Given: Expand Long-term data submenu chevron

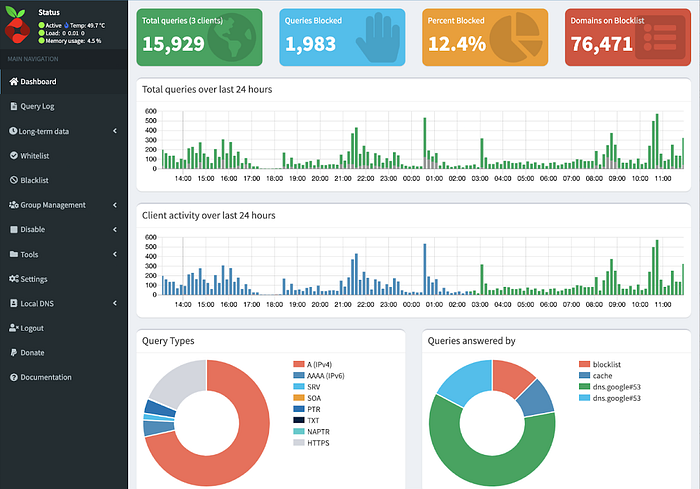Looking at the screenshot, I should coord(115,131).
